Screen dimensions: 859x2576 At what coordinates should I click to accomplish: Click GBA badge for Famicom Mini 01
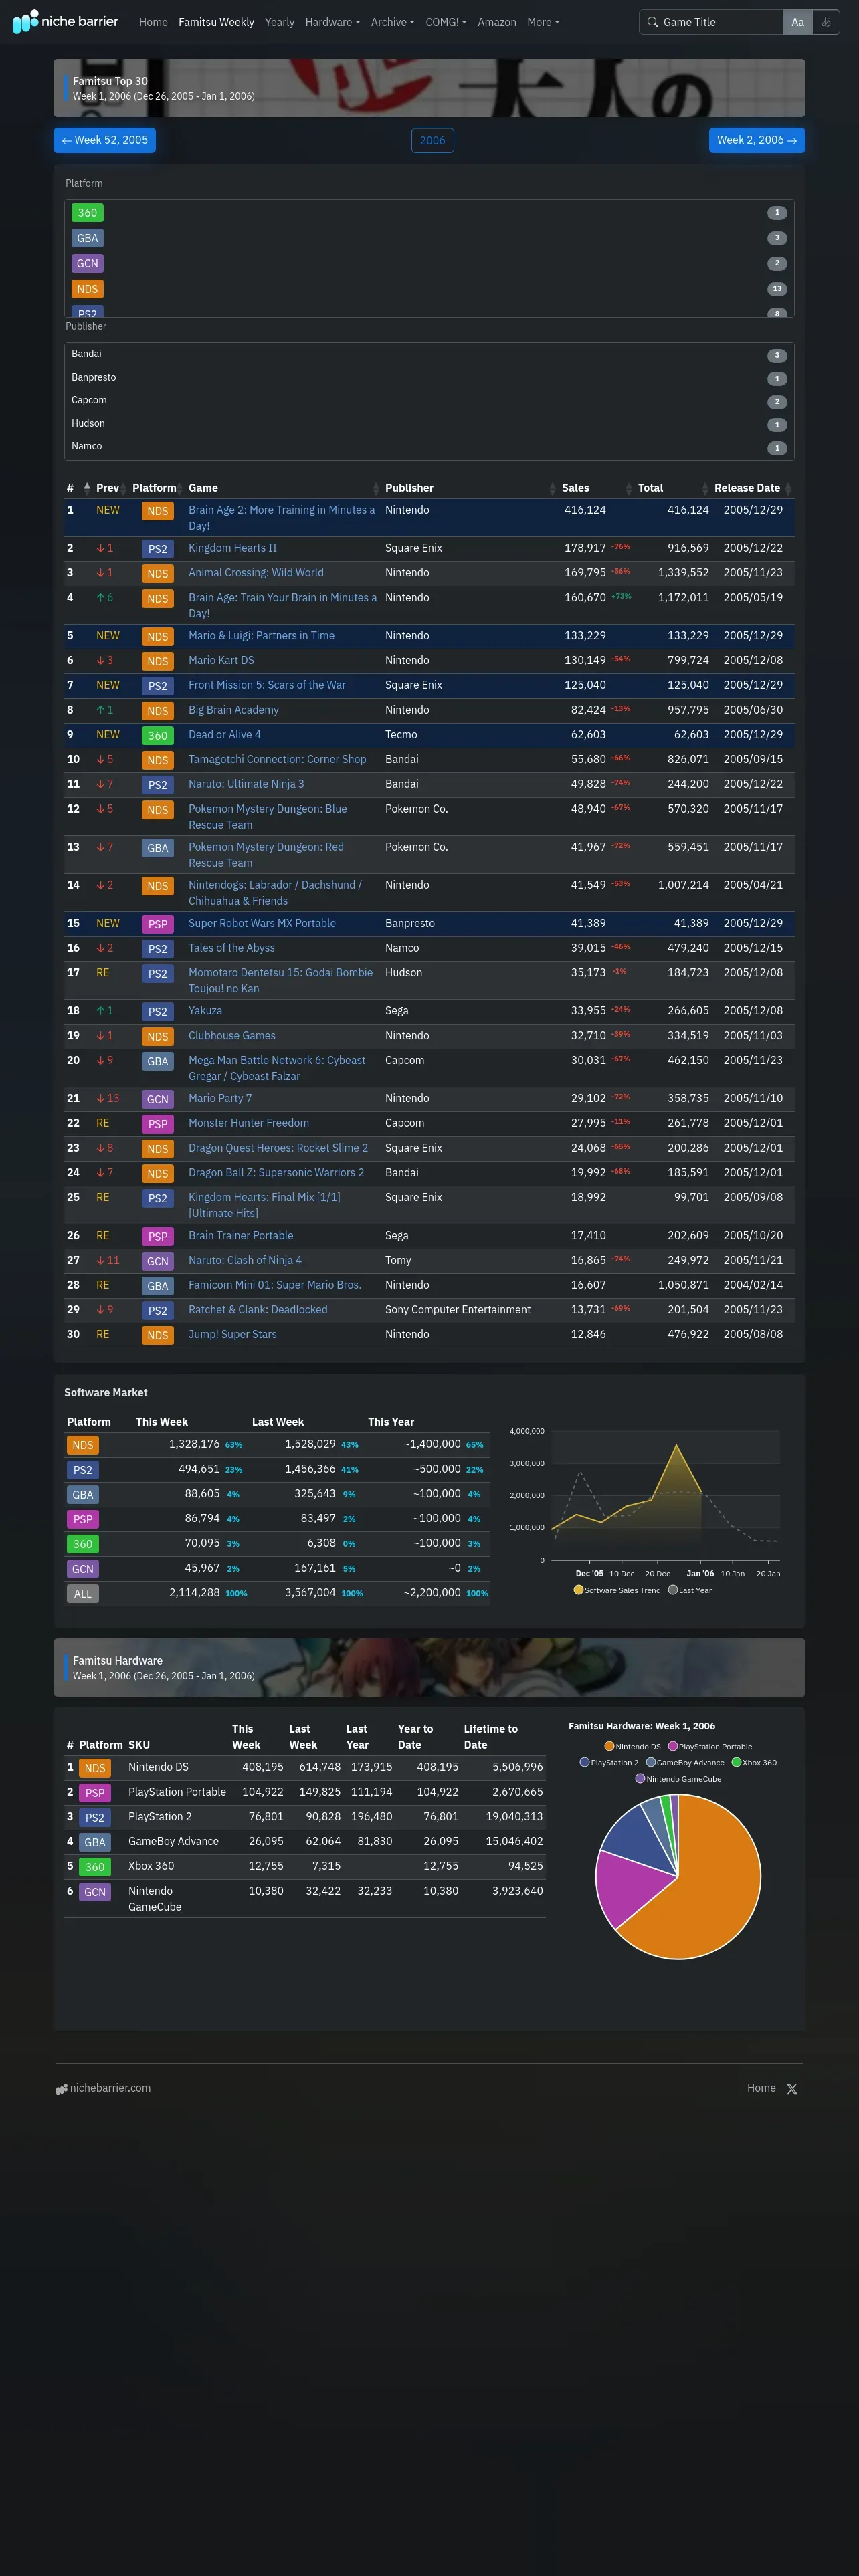point(158,1286)
